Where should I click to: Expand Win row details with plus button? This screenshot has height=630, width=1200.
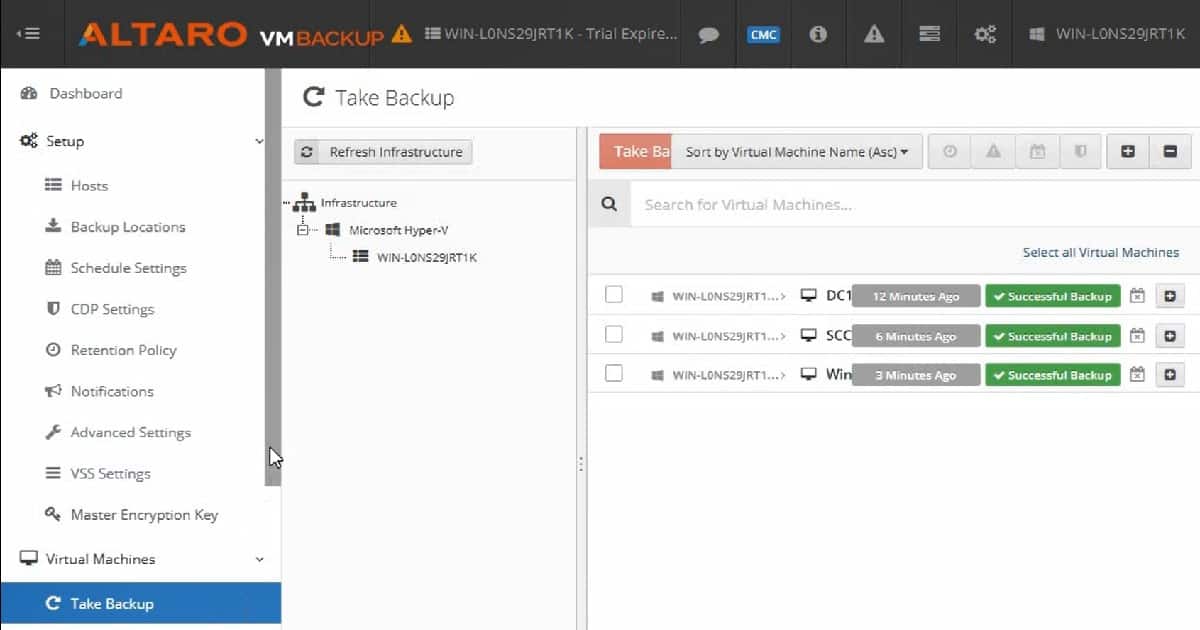(1170, 375)
